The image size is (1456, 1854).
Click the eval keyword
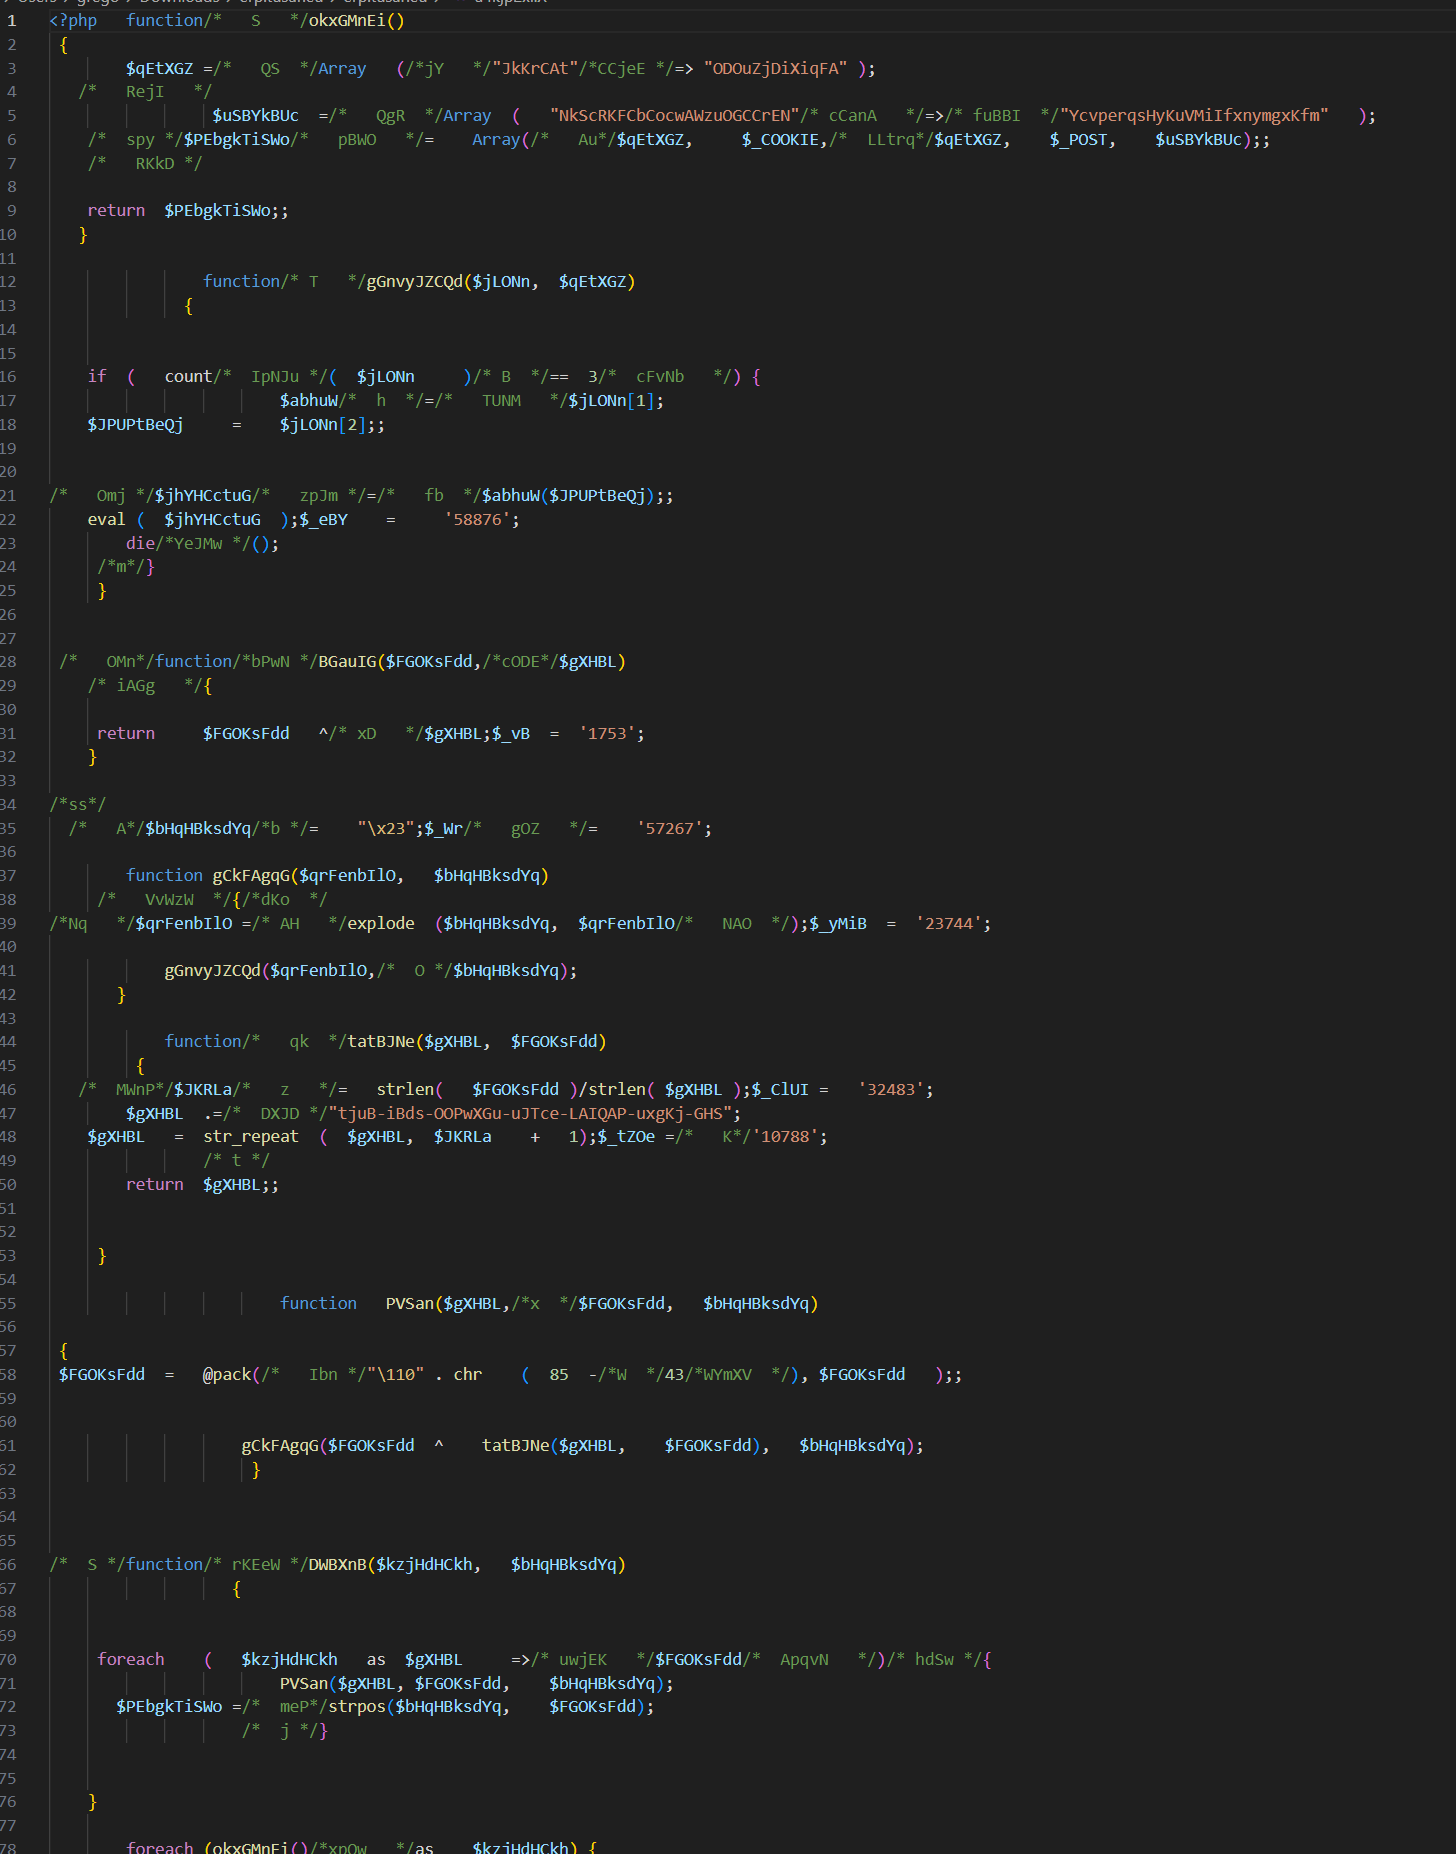[x=106, y=519]
